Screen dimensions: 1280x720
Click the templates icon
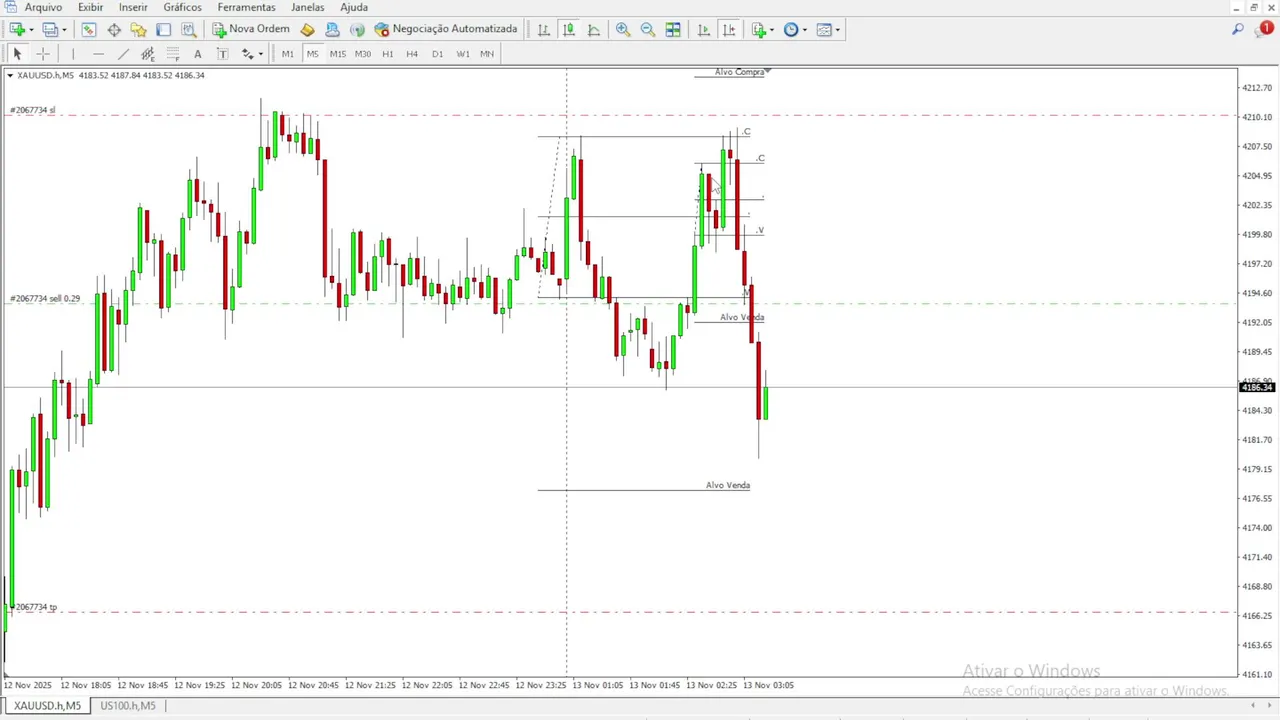pyautogui.click(x=824, y=30)
